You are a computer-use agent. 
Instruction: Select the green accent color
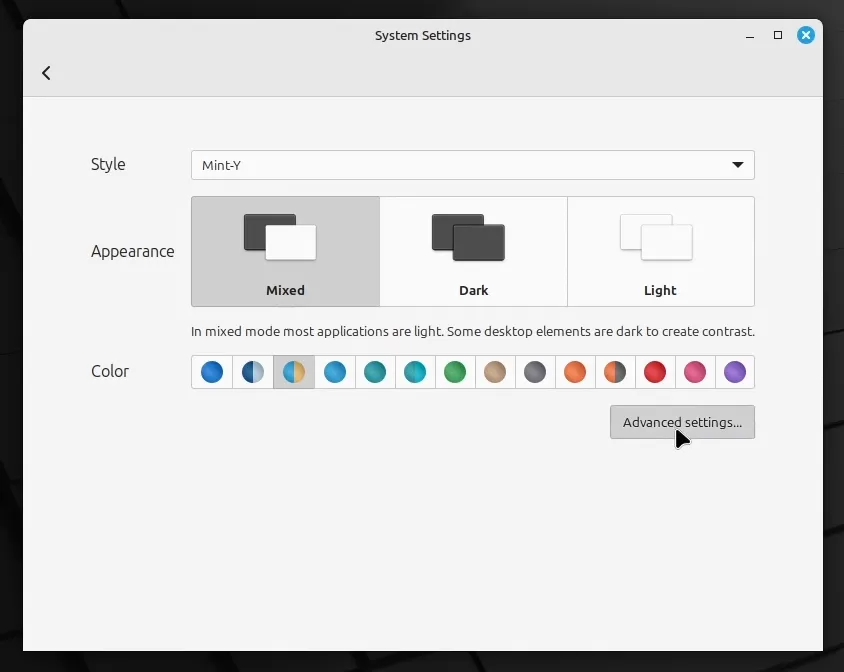tap(455, 371)
